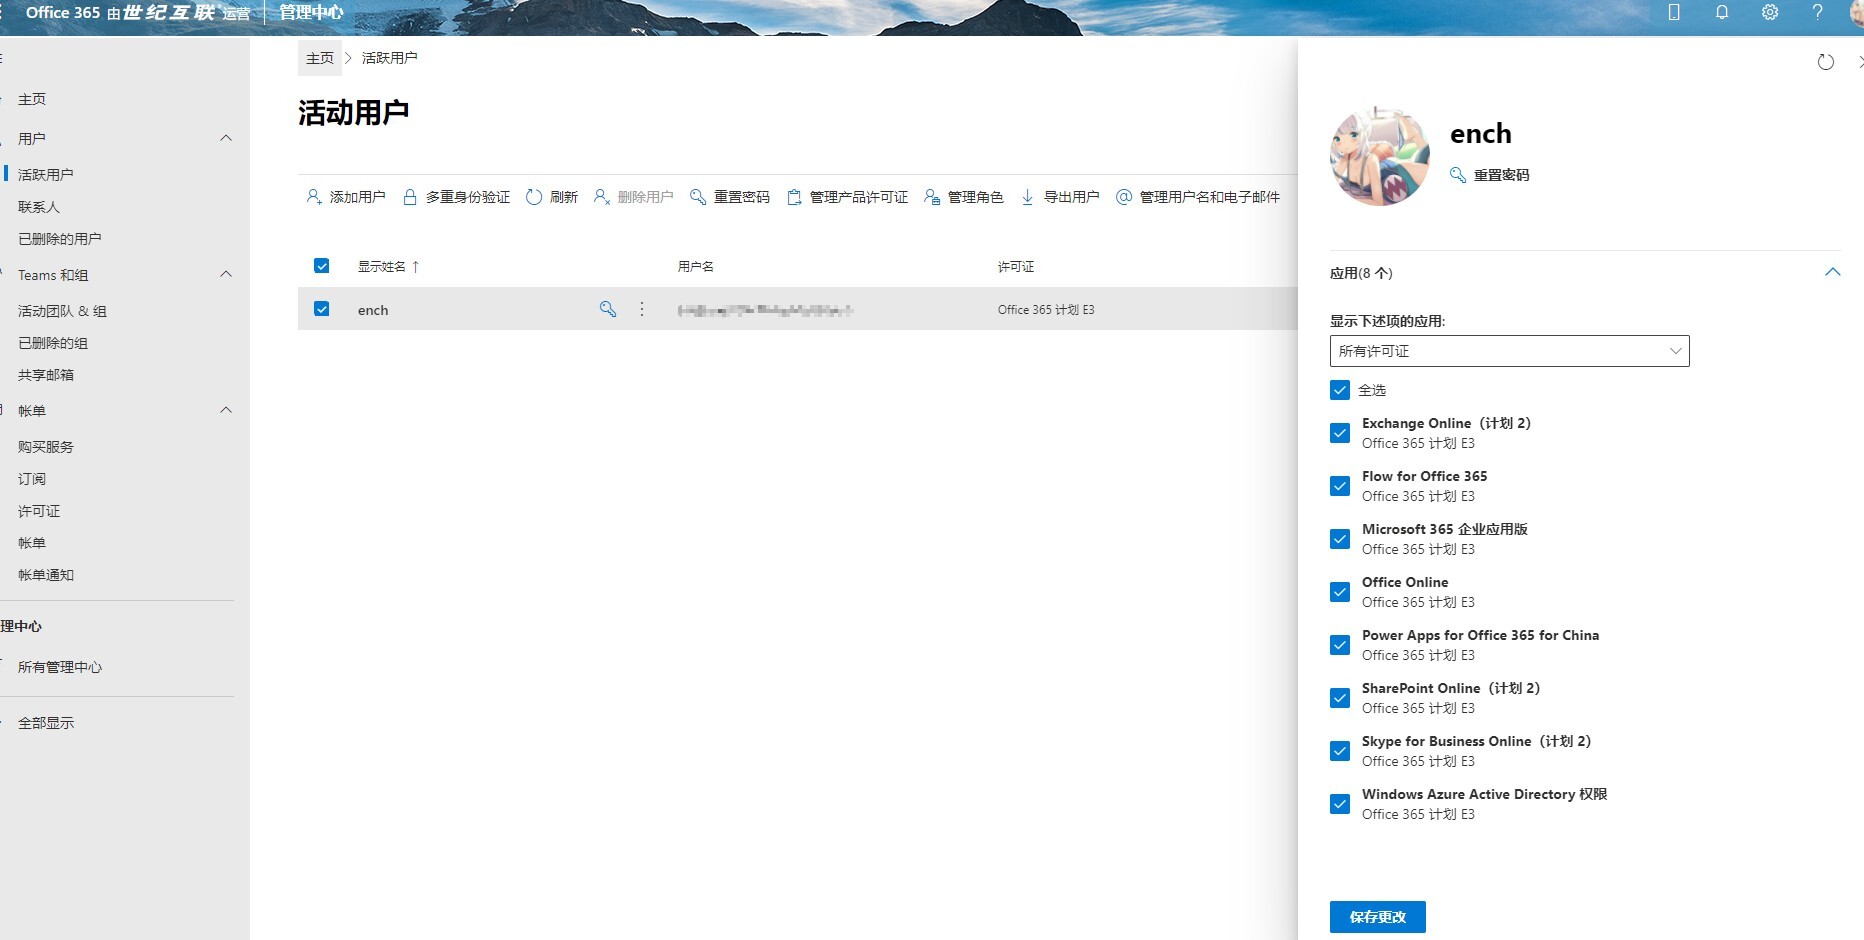Open 共享邮箱 in sidebar
The width and height of the screenshot is (1864, 940).
(46, 375)
